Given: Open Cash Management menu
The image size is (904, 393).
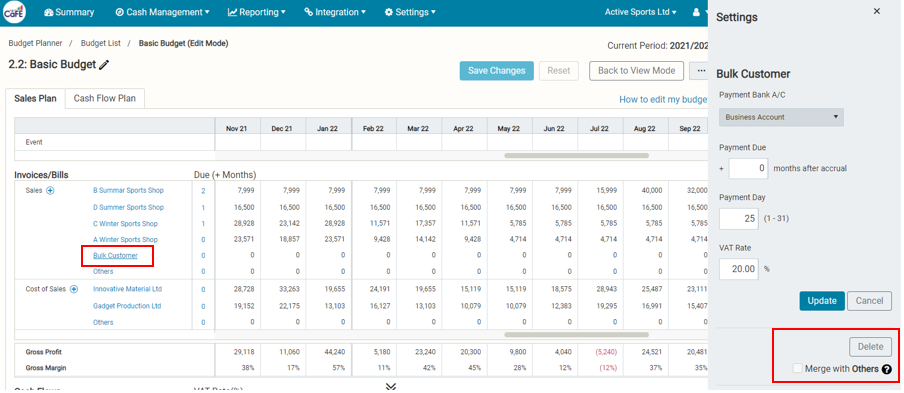Looking at the screenshot, I should pyautogui.click(x=162, y=12).
